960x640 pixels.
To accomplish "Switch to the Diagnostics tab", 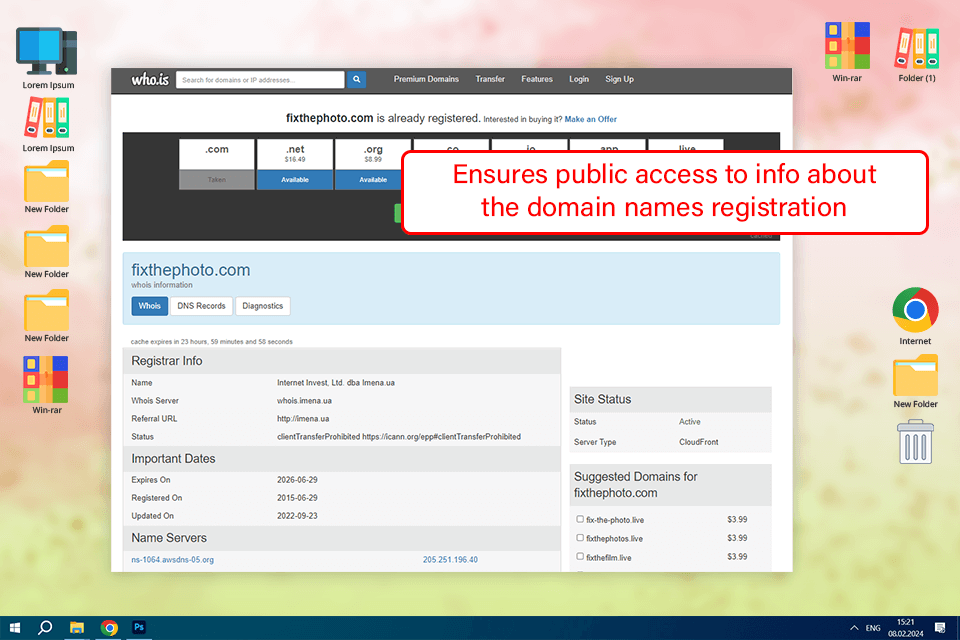I will pyautogui.click(x=263, y=306).
